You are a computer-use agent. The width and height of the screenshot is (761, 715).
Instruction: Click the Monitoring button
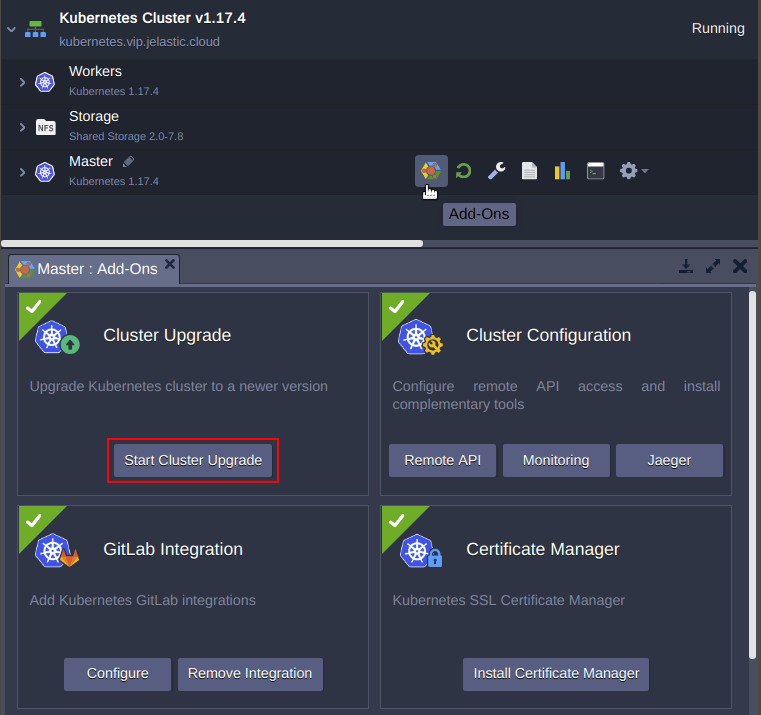[556, 460]
